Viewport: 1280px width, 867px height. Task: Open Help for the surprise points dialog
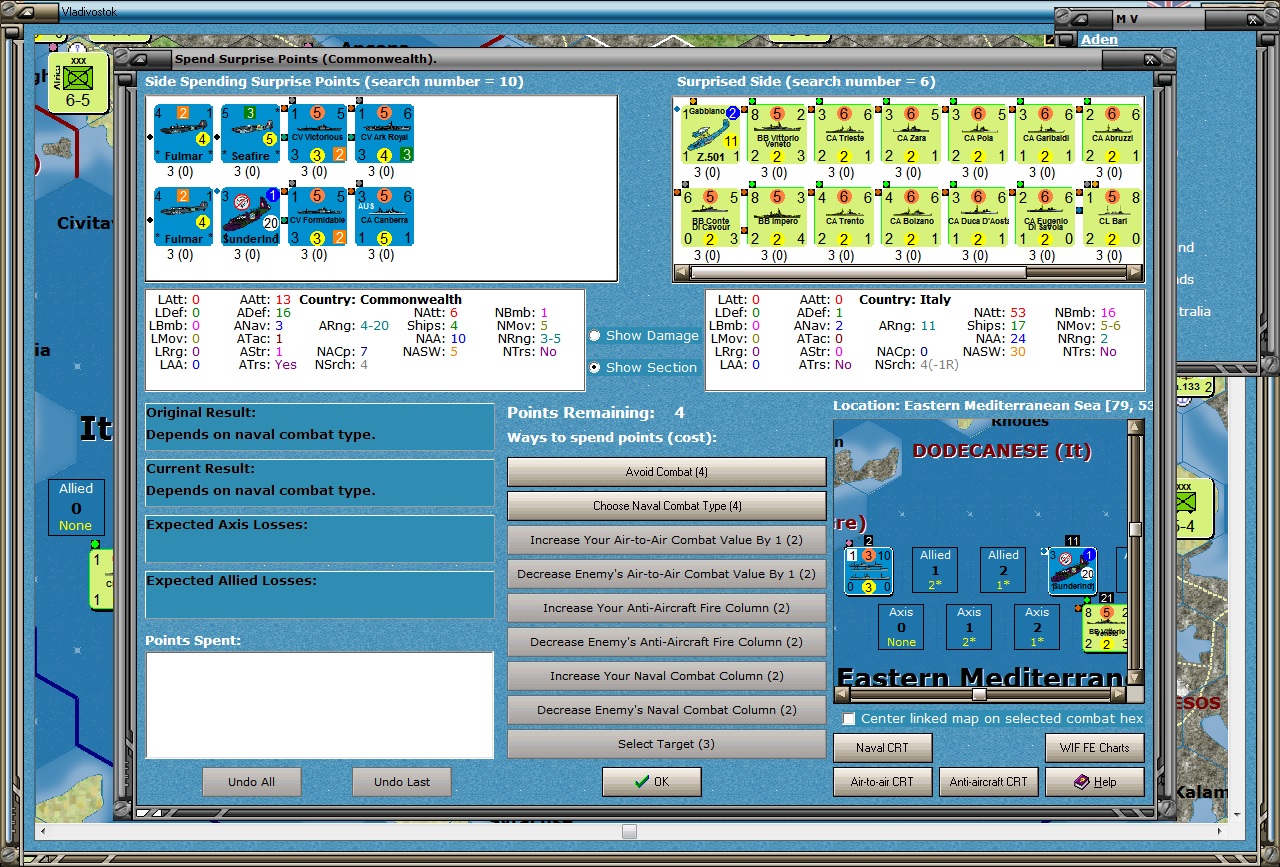1094,782
